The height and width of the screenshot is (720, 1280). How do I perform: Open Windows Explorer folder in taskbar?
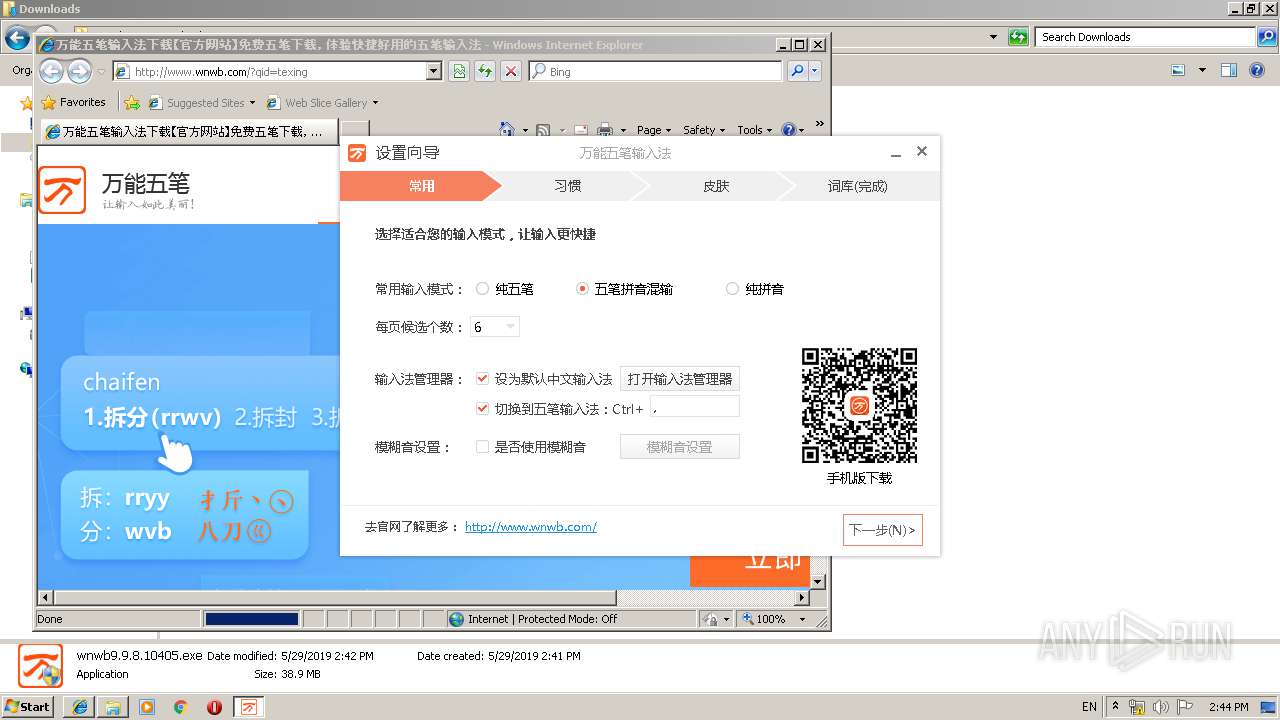[113, 707]
